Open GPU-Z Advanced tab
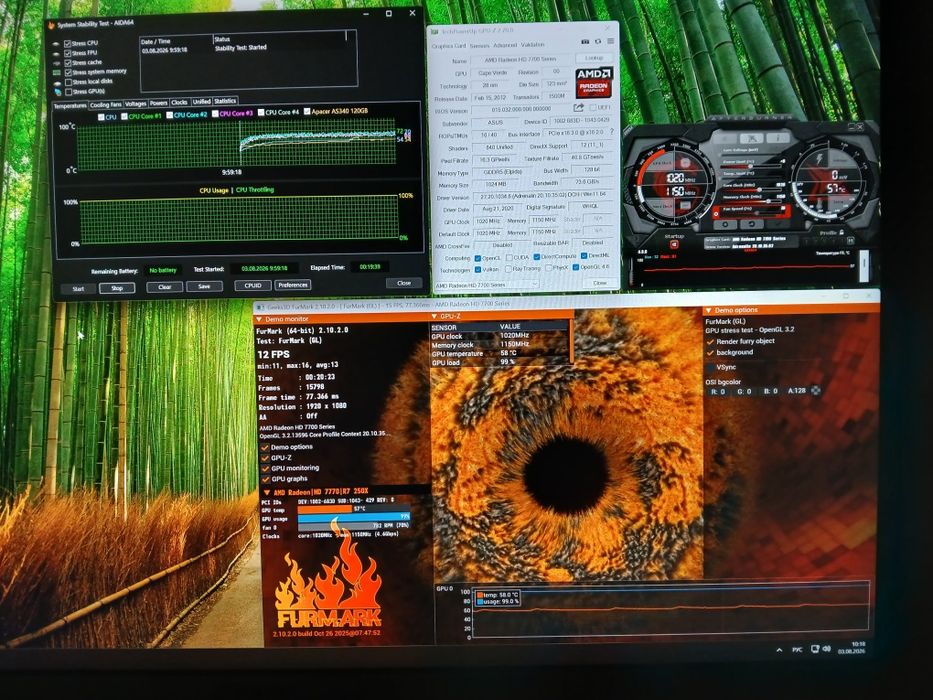 (x=505, y=45)
